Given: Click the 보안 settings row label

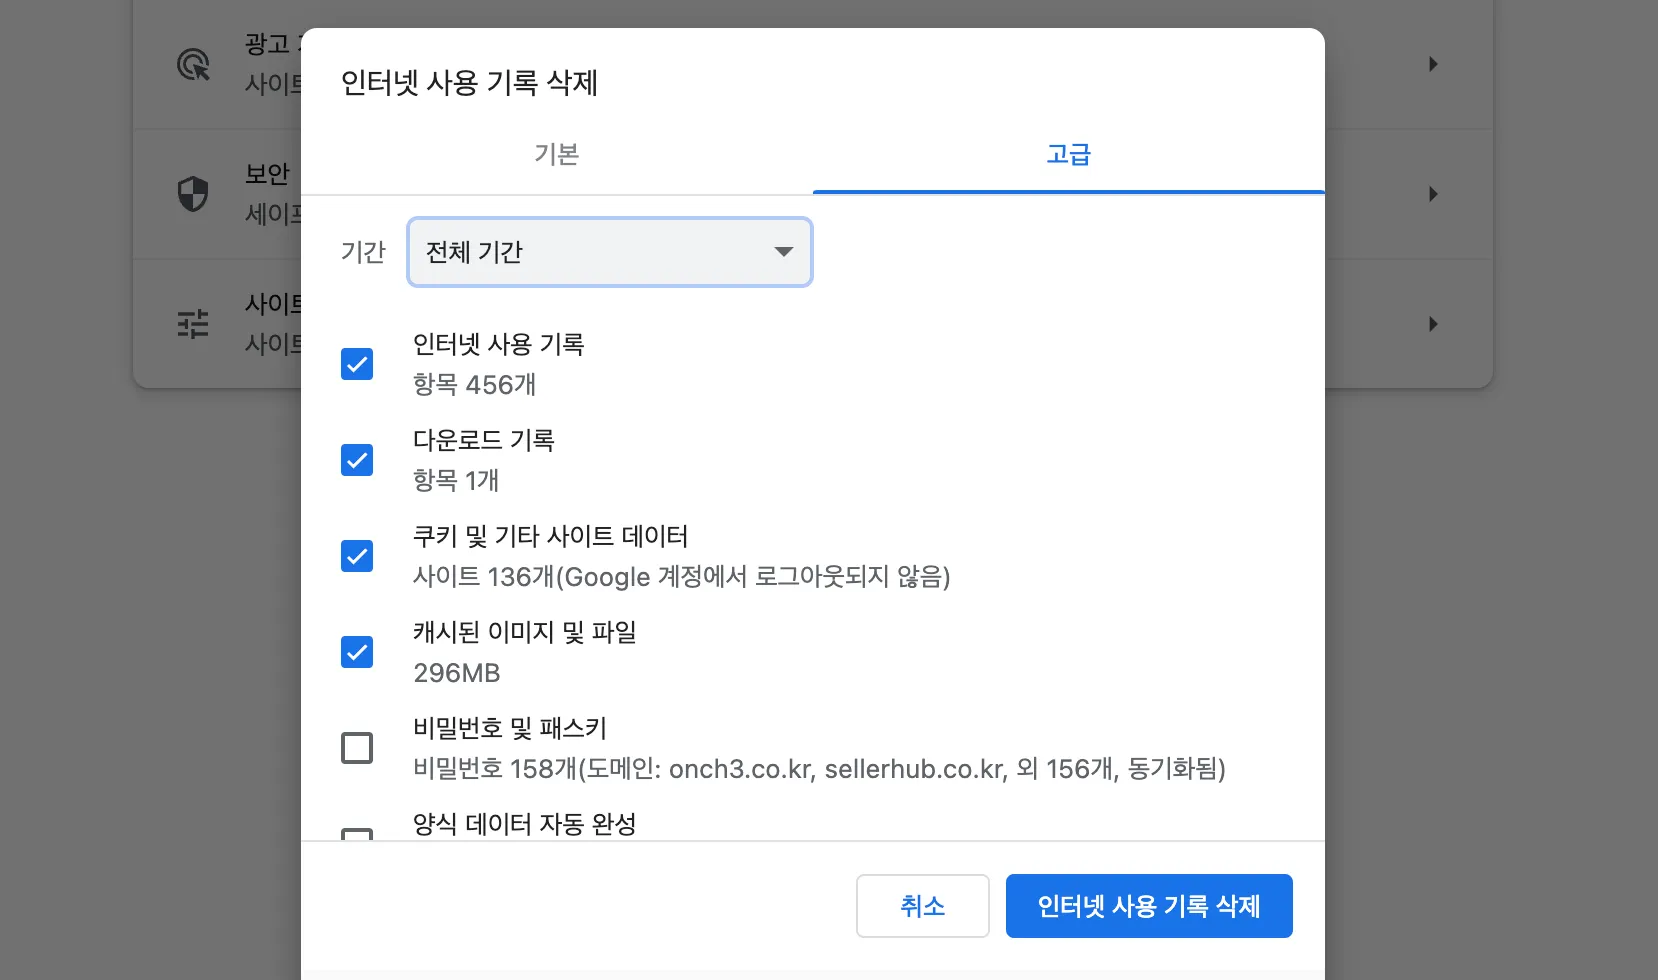Looking at the screenshot, I should [267, 174].
